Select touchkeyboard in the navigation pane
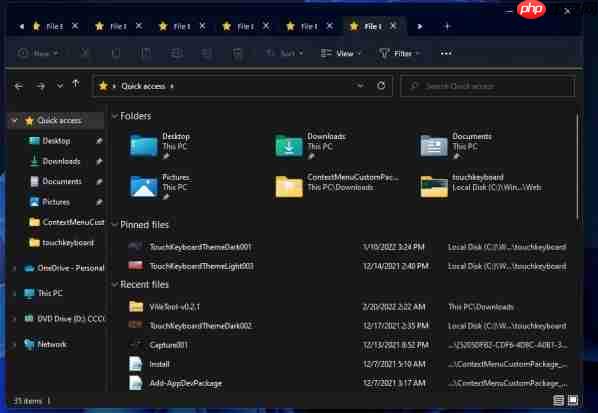Viewport: 598px width, 413px height. pos(62,243)
